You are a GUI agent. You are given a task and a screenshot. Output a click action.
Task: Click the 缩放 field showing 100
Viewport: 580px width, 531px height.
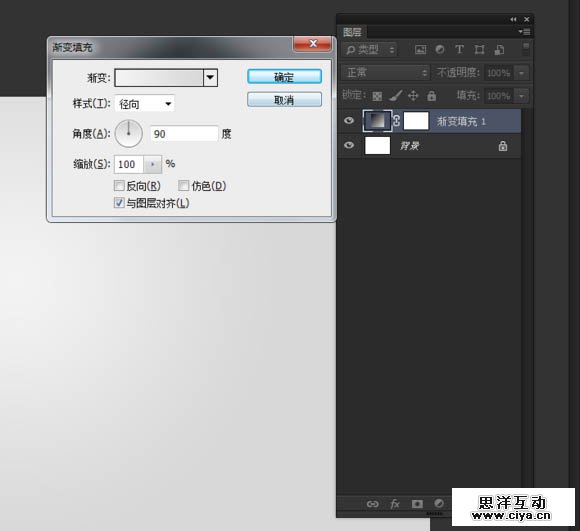(129, 164)
